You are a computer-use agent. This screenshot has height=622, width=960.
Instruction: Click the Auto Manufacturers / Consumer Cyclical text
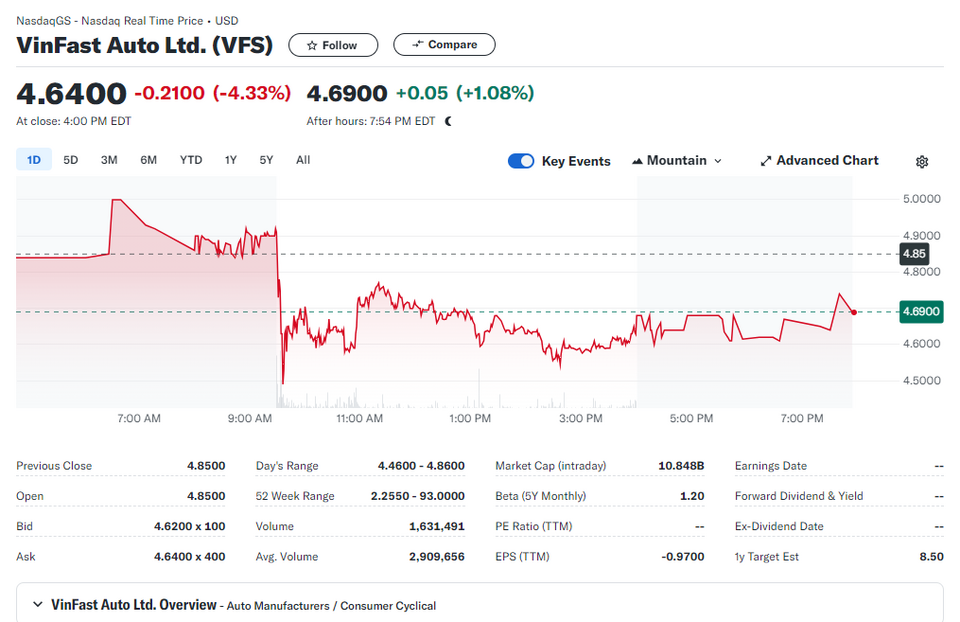click(x=331, y=605)
